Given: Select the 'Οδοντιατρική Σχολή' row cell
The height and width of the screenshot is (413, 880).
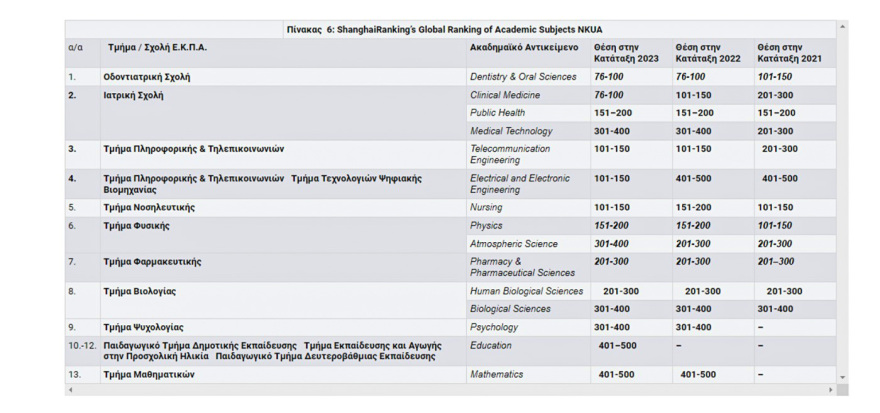Looking at the screenshot, I should click(147, 77).
